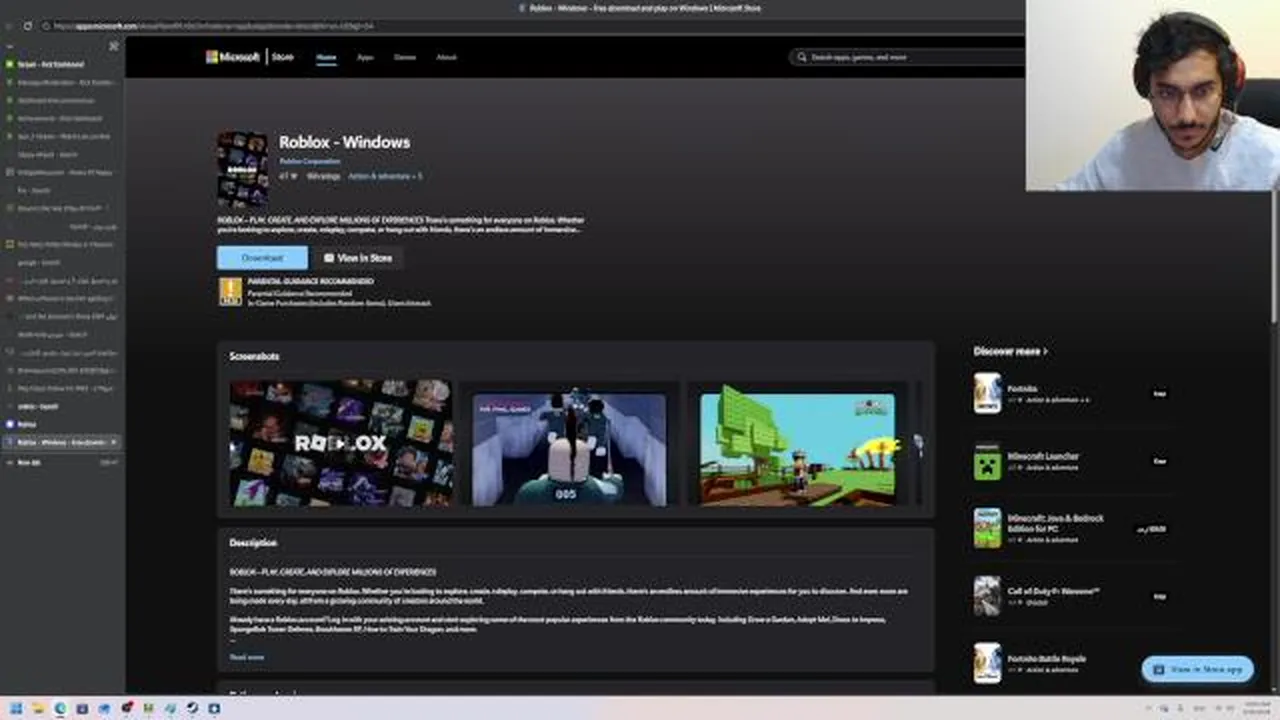Screen dimensions: 1280x720
Task: Open Call of Duty: Warzone listing
Action: [x=1053, y=591]
